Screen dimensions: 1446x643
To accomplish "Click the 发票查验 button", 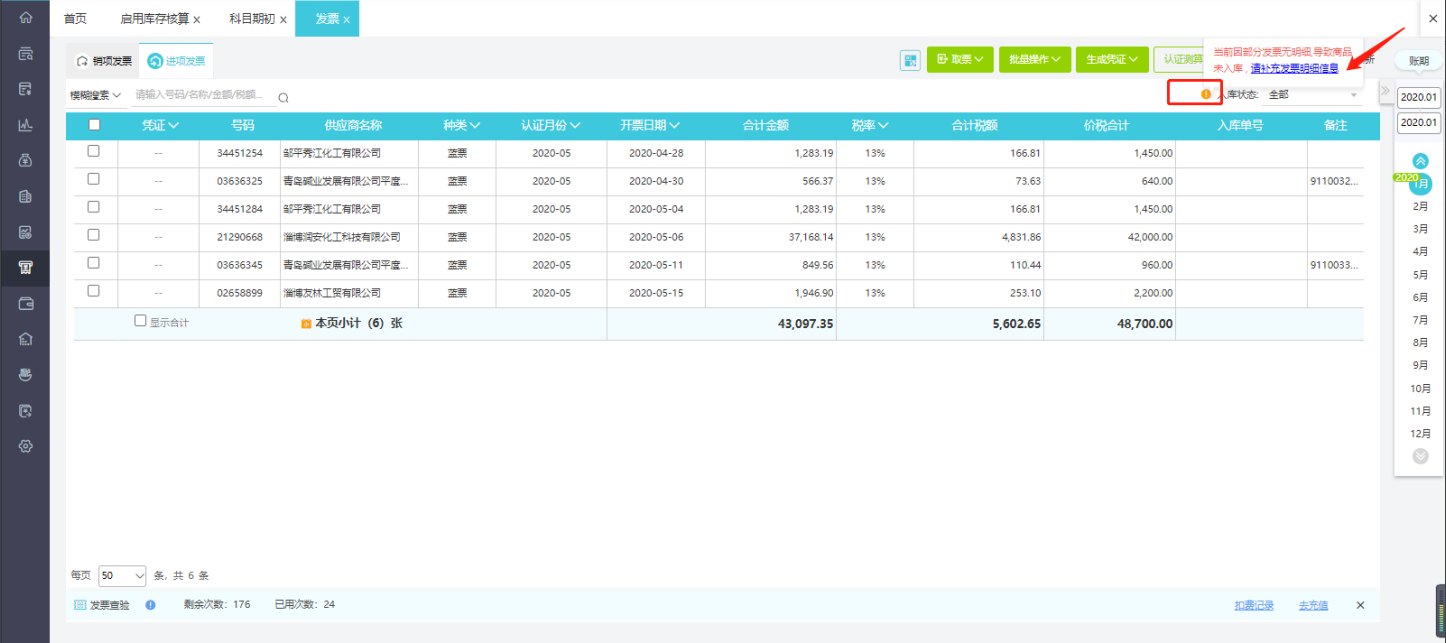I will (101, 605).
